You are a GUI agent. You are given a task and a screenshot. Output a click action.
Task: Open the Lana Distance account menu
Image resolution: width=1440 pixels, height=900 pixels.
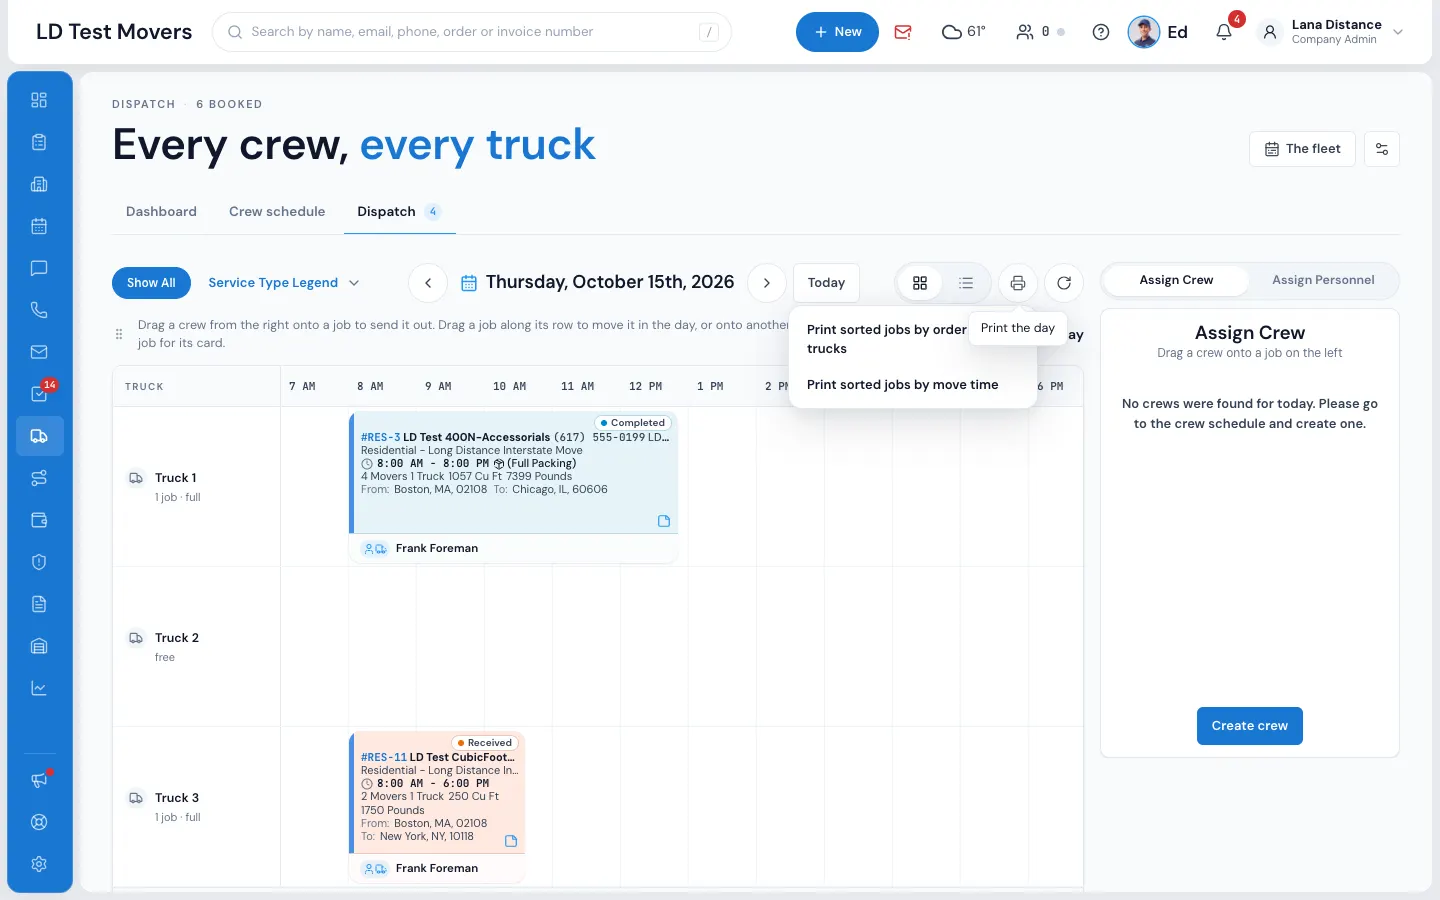point(1333,32)
